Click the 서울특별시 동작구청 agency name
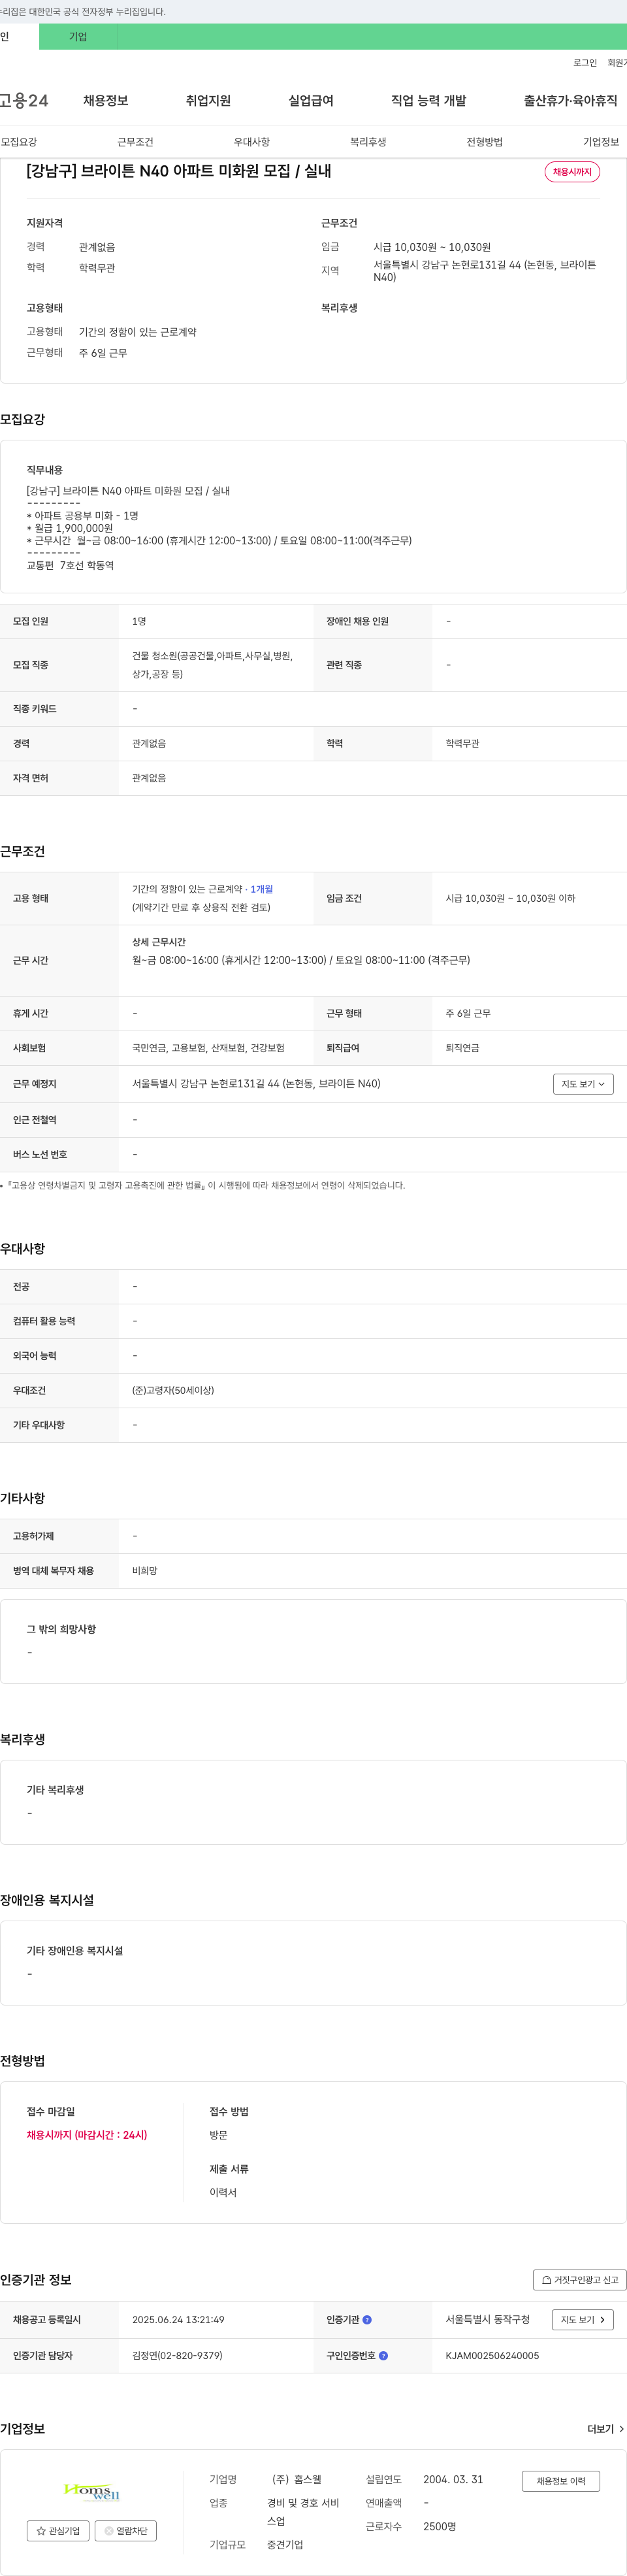 coord(488,2319)
